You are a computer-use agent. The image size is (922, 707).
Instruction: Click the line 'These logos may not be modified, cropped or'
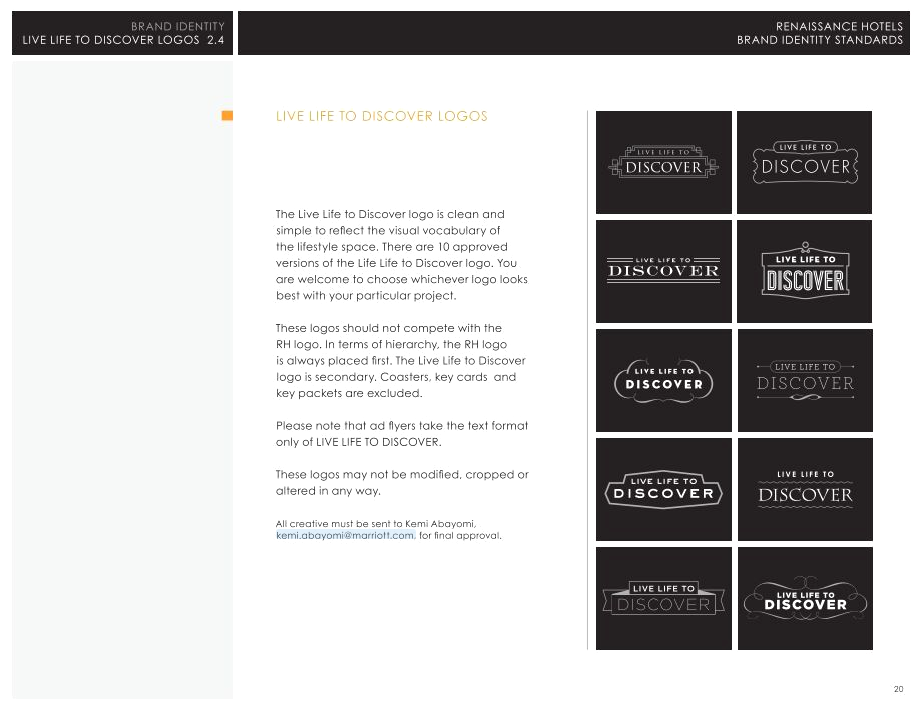point(402,474)
